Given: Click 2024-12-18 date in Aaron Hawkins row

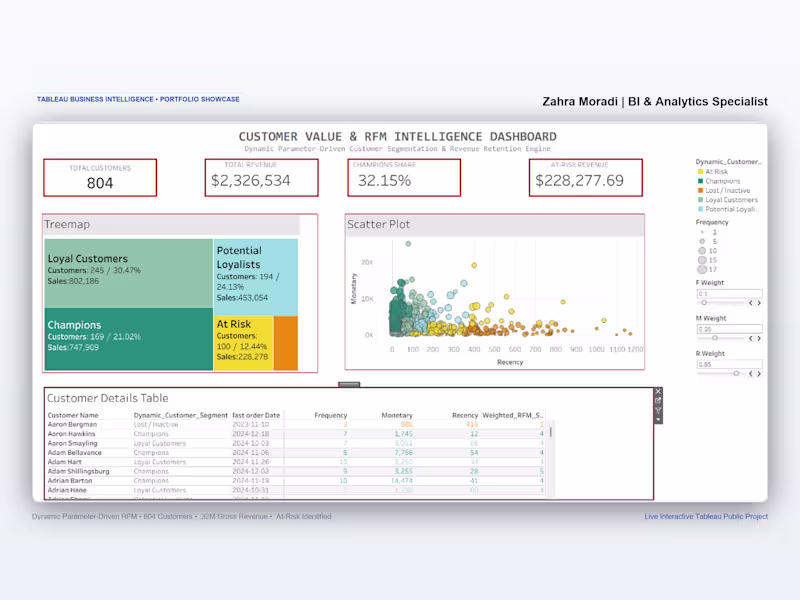Looking at the screenshot, I should 251,434.
